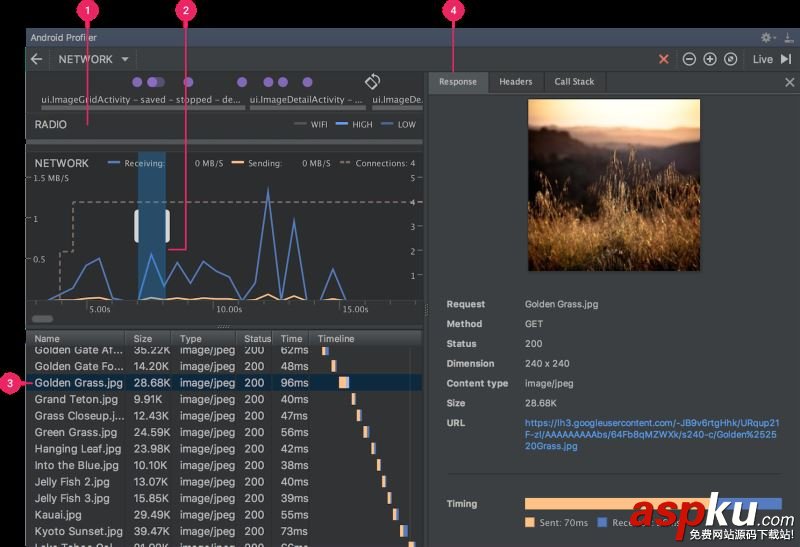Zoom in the timeline with plus icon
The height and width of the screenshot is (547, 800).
(710, 60)
